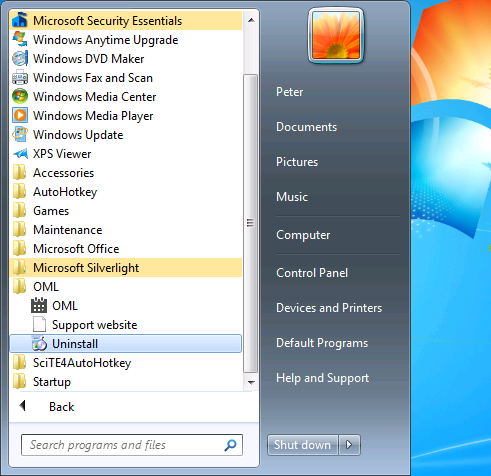491x476 pixels.
Task: Click the Windows Fax and Scan icon
Action: [x=20, y=78]
